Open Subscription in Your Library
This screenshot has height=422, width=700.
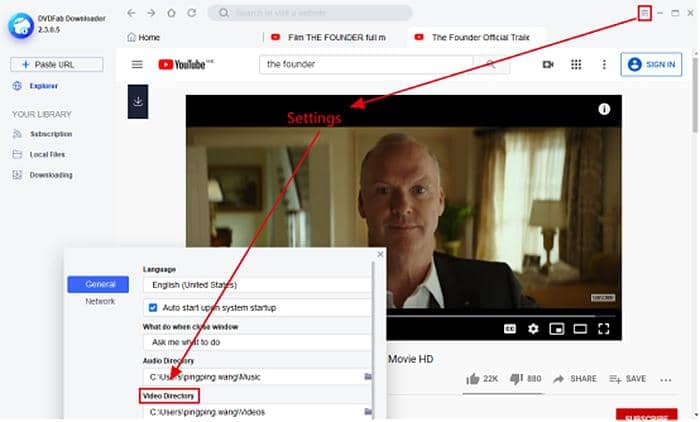tap(42, 134)
